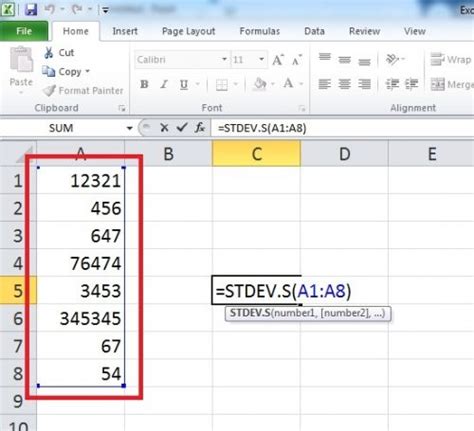Align text right

364,84
